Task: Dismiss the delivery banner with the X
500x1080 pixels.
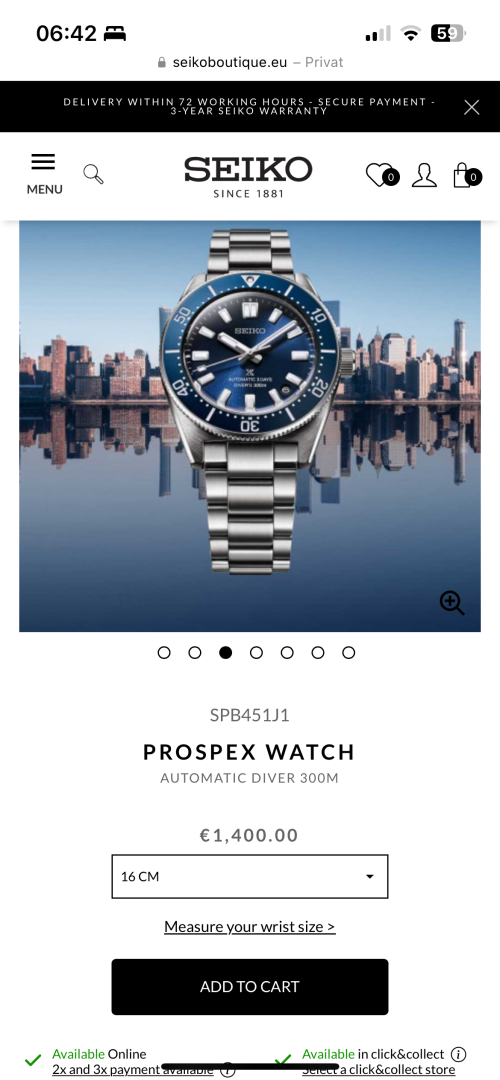Action: [471, 107]
